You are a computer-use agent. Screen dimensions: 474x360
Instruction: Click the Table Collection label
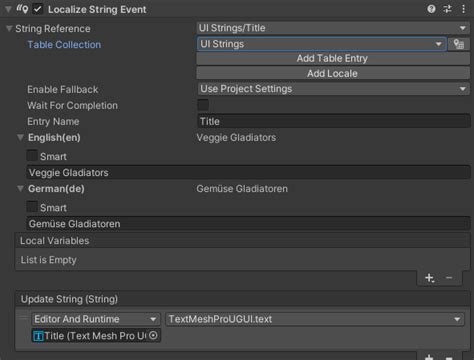[64, 45]
